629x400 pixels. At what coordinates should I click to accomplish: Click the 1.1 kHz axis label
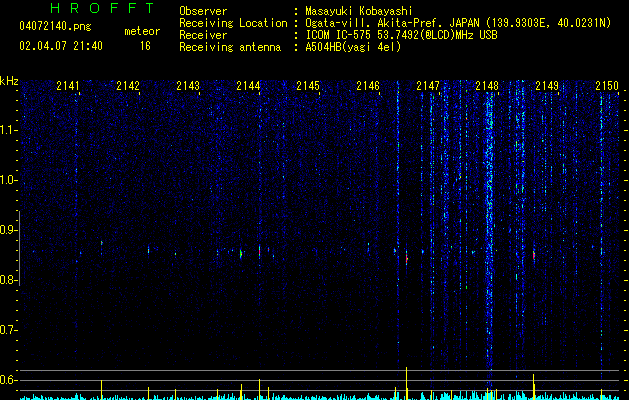pos(8,130)
